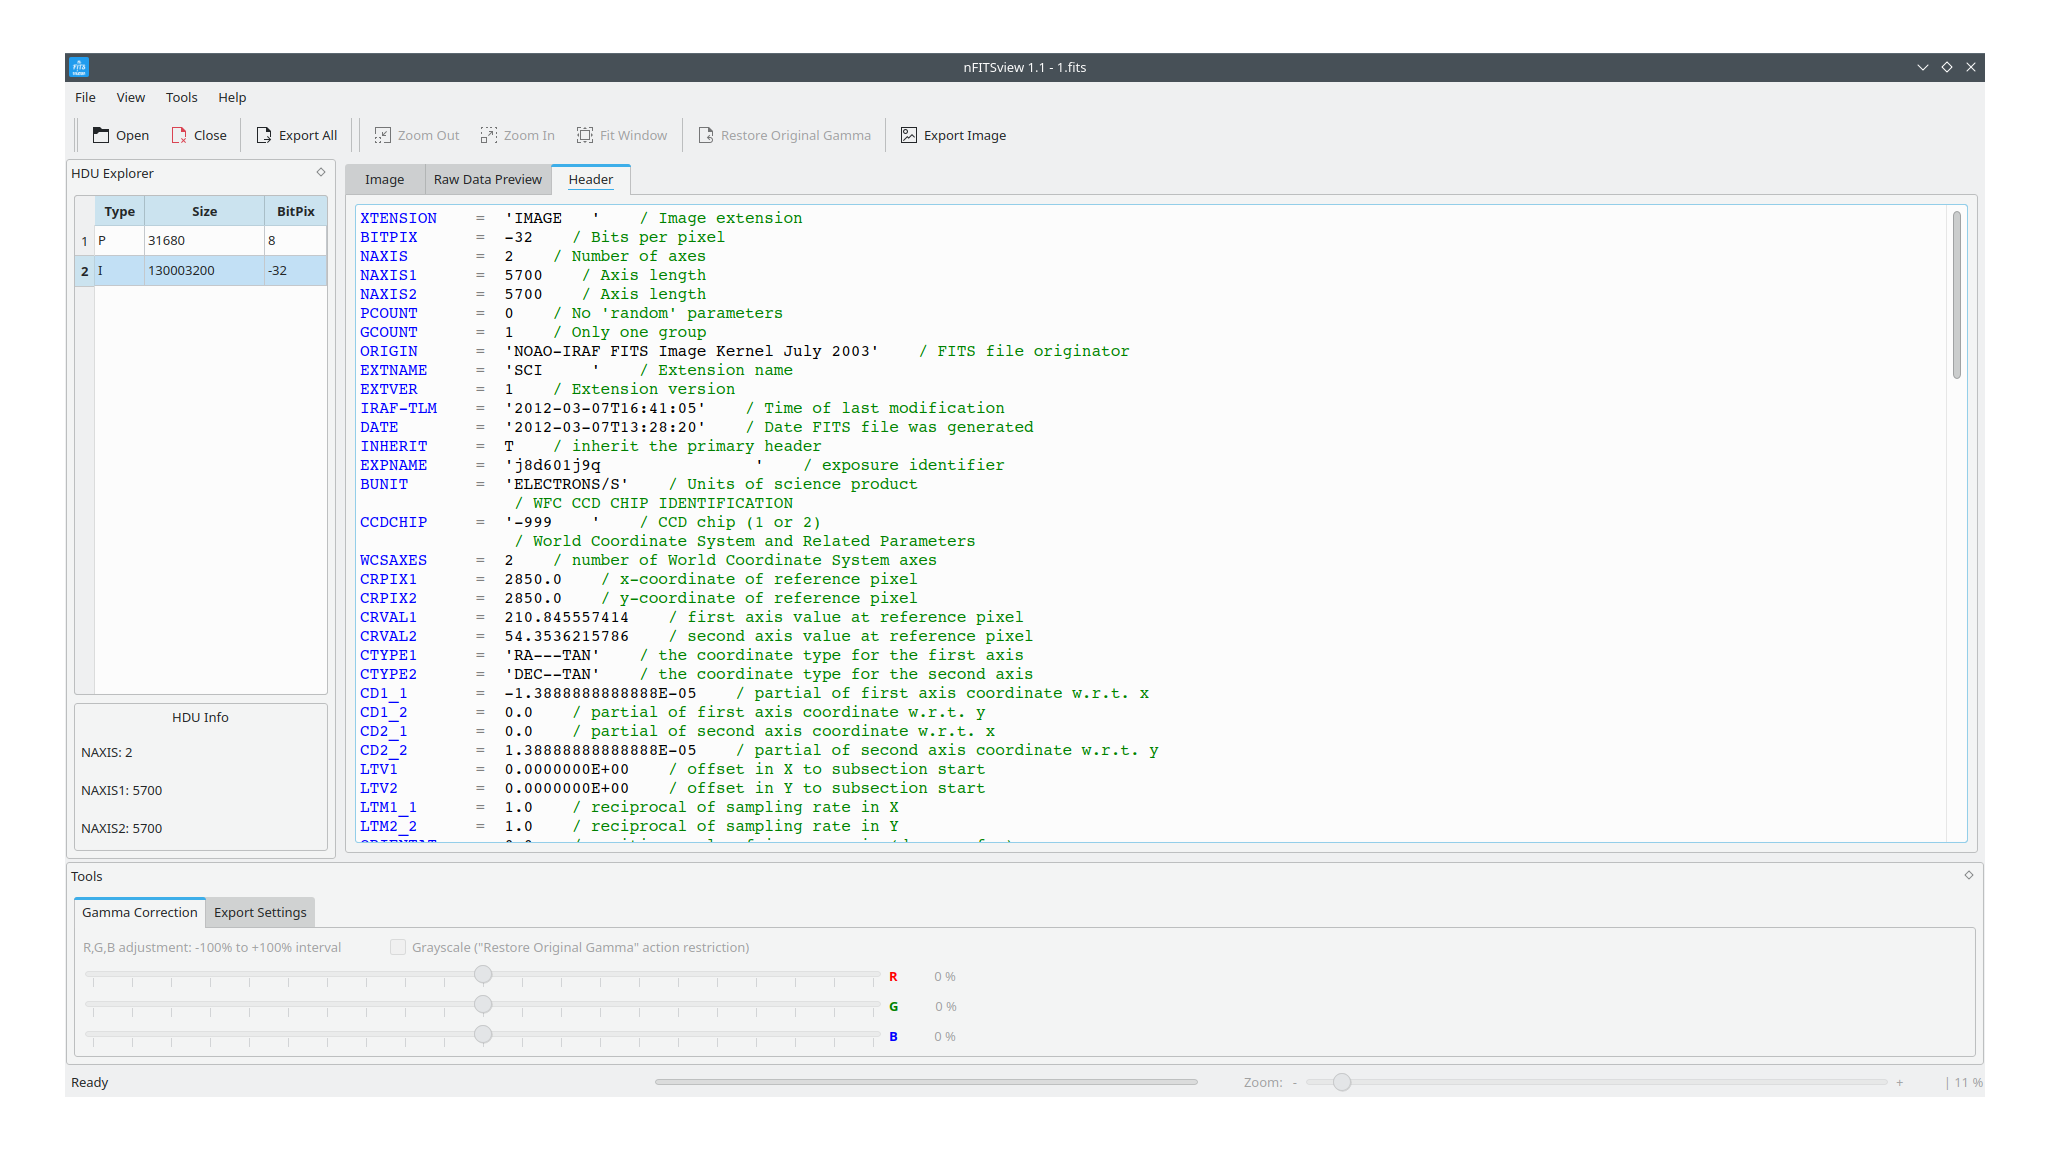Viewport: 2050px width, 1174px height.
Task: Restore the original gamma
Action: click(784, 135)
